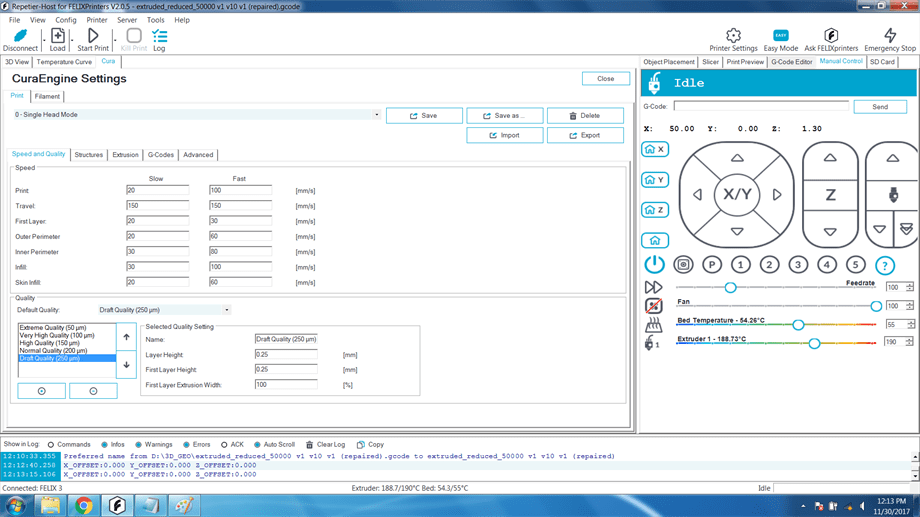The height and width of the screenshot is (517, 920).
Task: Click the park position P button
Action: tap(712, 265)
